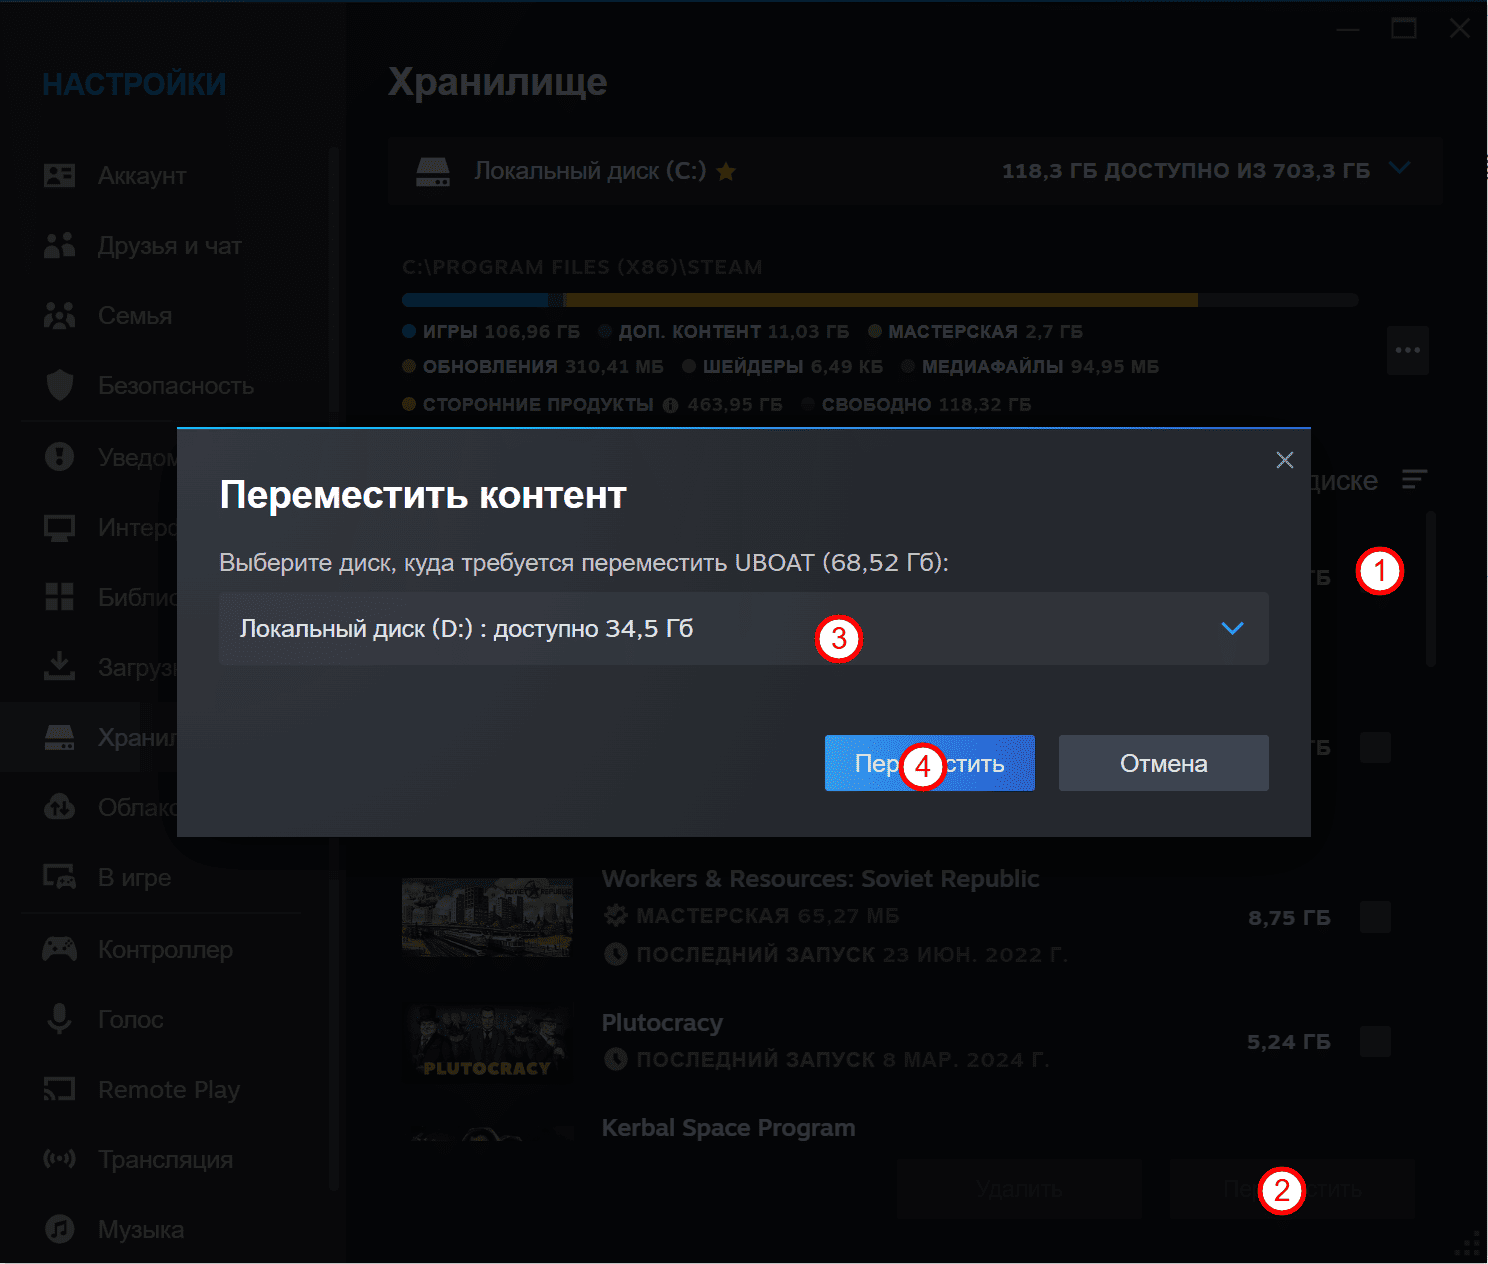Tick the dimmed checkbox under the dialog's right edge
1488x1264 pixels.
click(1376, 747)
